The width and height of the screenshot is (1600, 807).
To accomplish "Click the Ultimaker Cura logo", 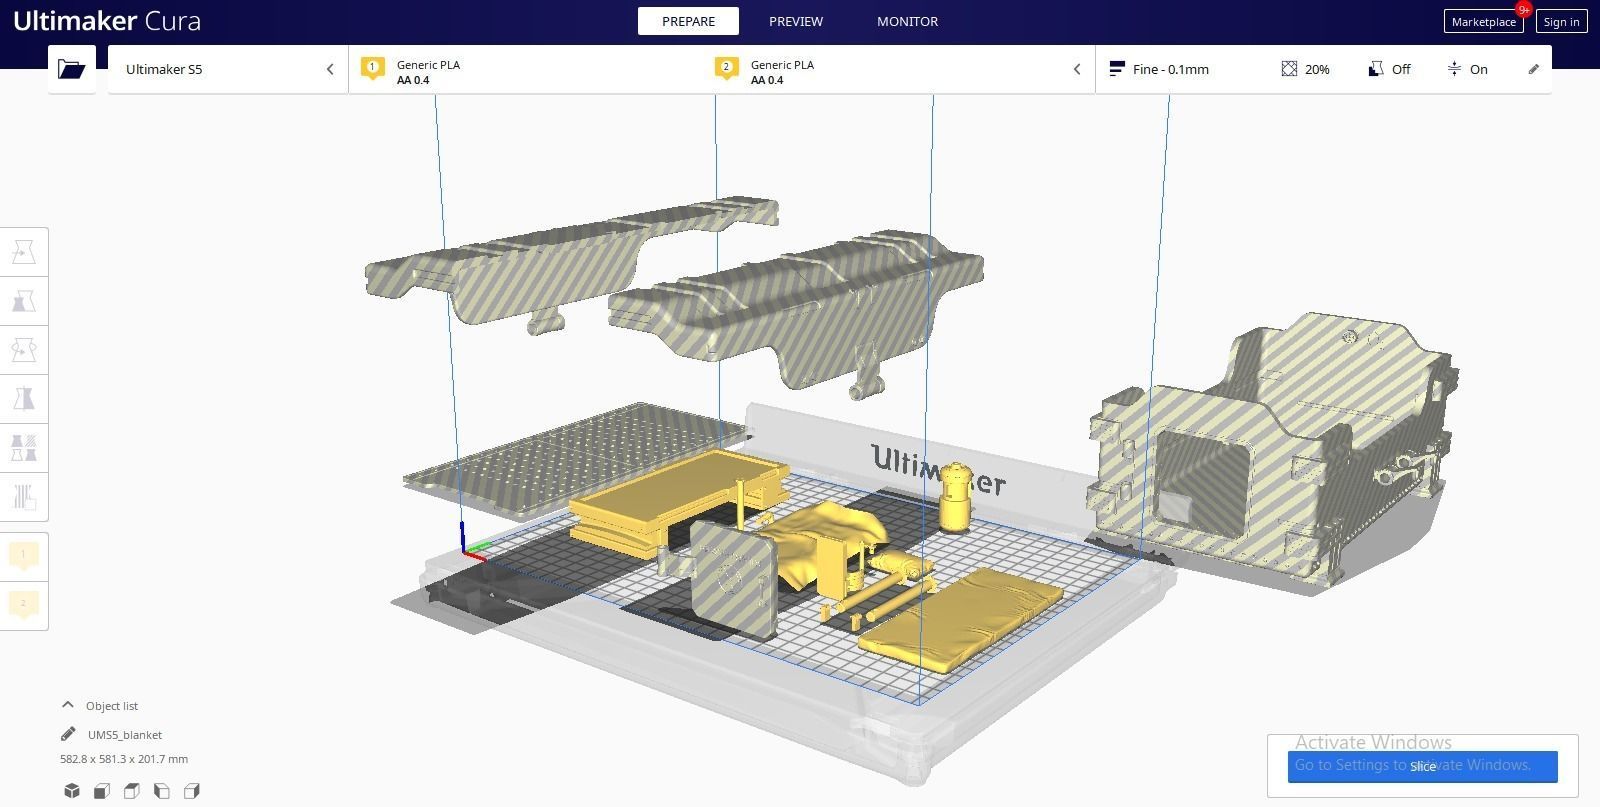I will 107,21.
